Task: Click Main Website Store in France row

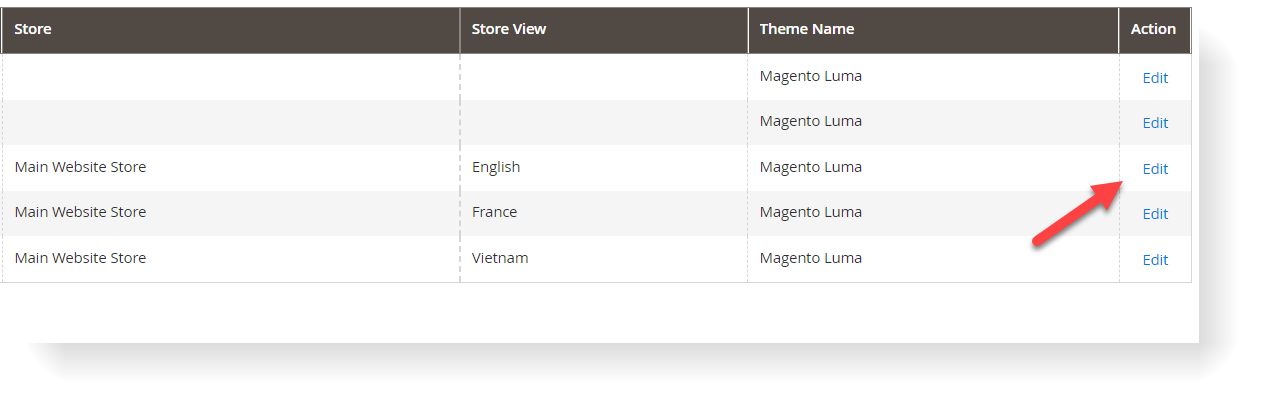Action: [x=80, y=212]
